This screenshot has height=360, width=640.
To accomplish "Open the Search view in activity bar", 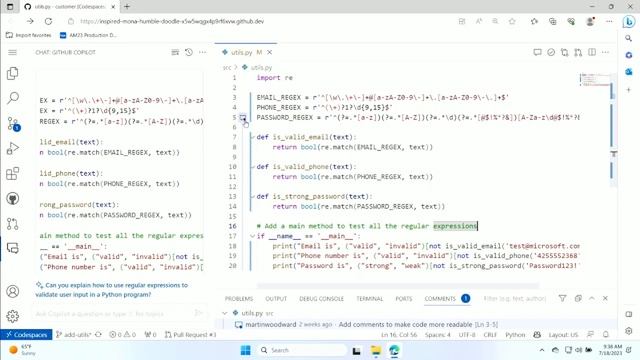I will 13,98.
